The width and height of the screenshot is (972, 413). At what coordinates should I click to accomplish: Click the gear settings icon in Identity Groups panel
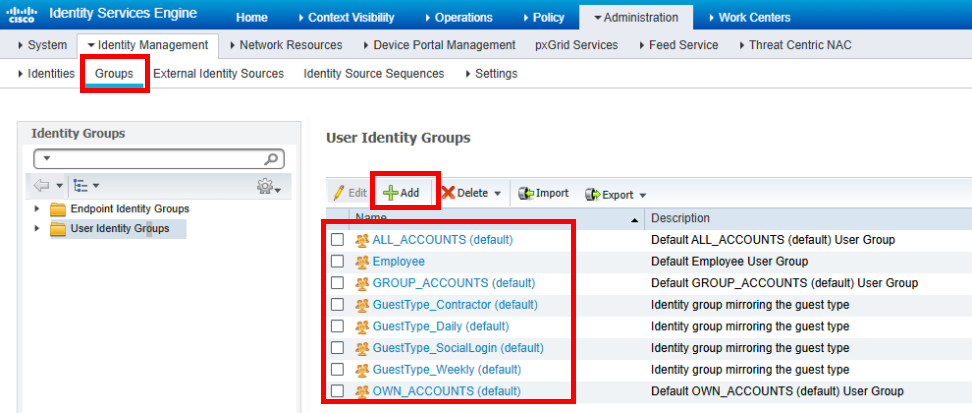click(268, 187)
